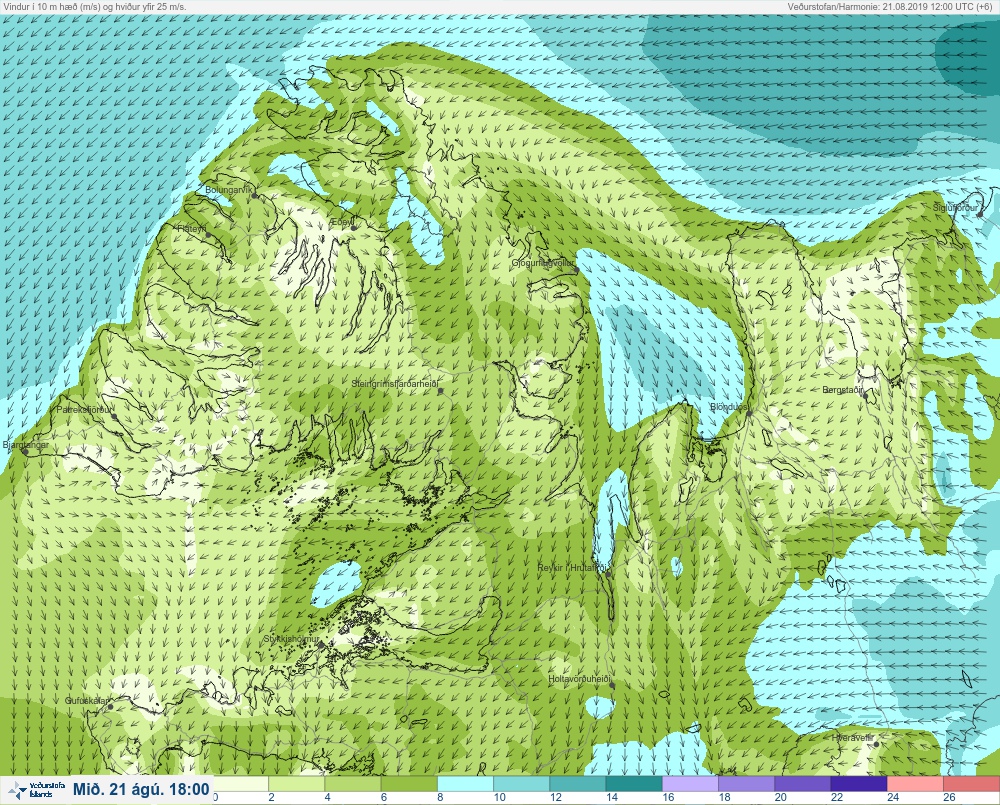Screen dimensions: 1000x805
Task: Click the forecast time Mið. 21 ágú. 18:00
Action: (x=141, y=790)
